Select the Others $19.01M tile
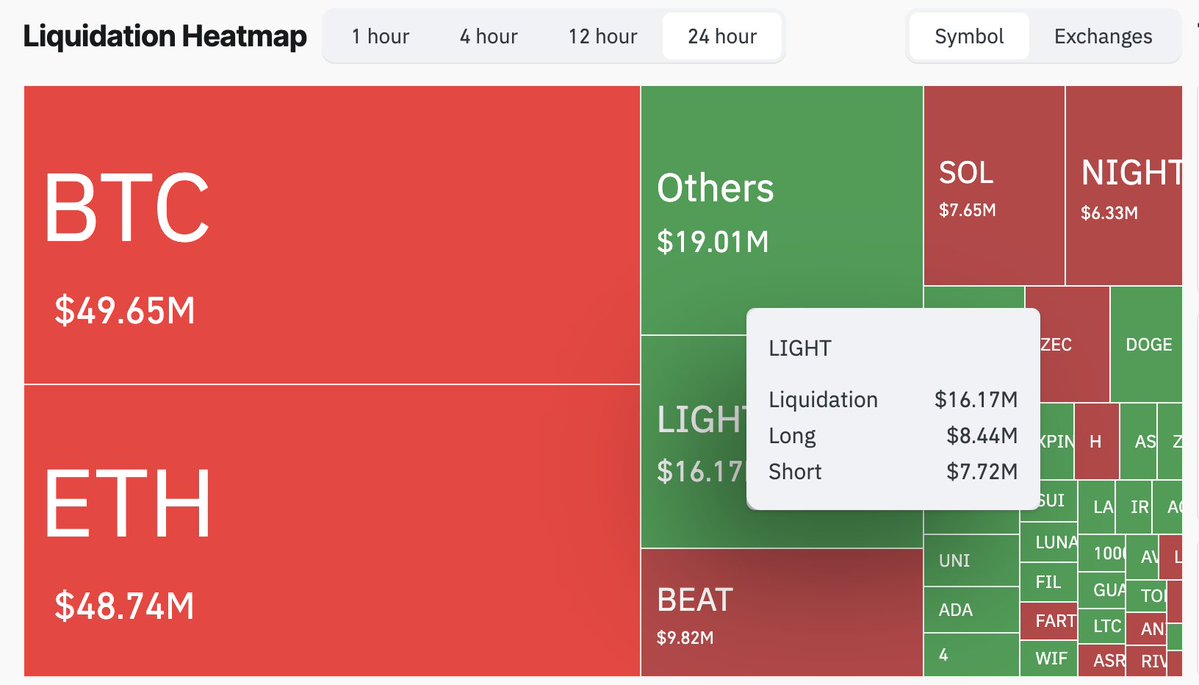This screenshot has width=1199, height=685. (780, 210)
